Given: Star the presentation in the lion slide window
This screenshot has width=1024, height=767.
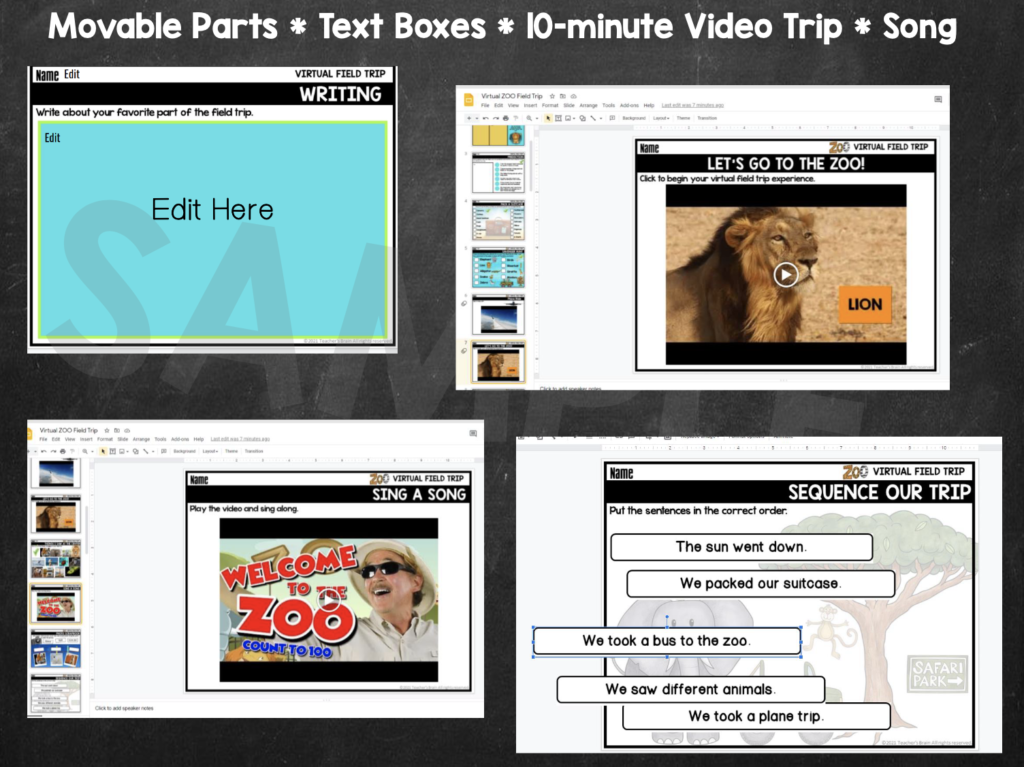Looking at the screenshot, I should click(x=551, y=97).
